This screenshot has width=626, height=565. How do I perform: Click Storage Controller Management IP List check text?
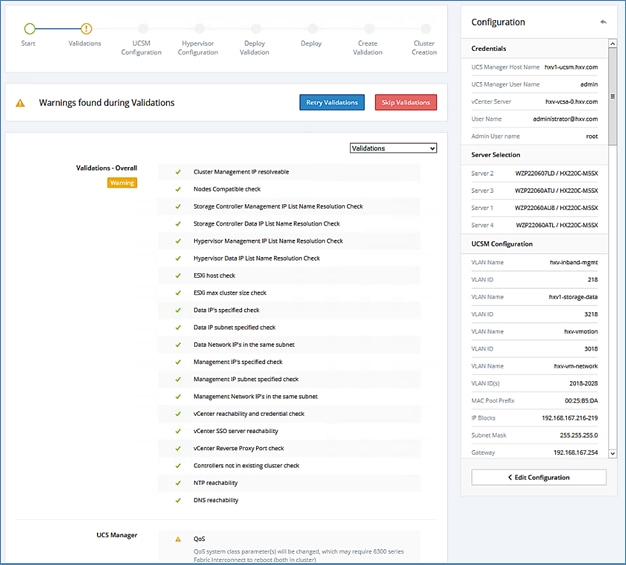tap(278, 206)
